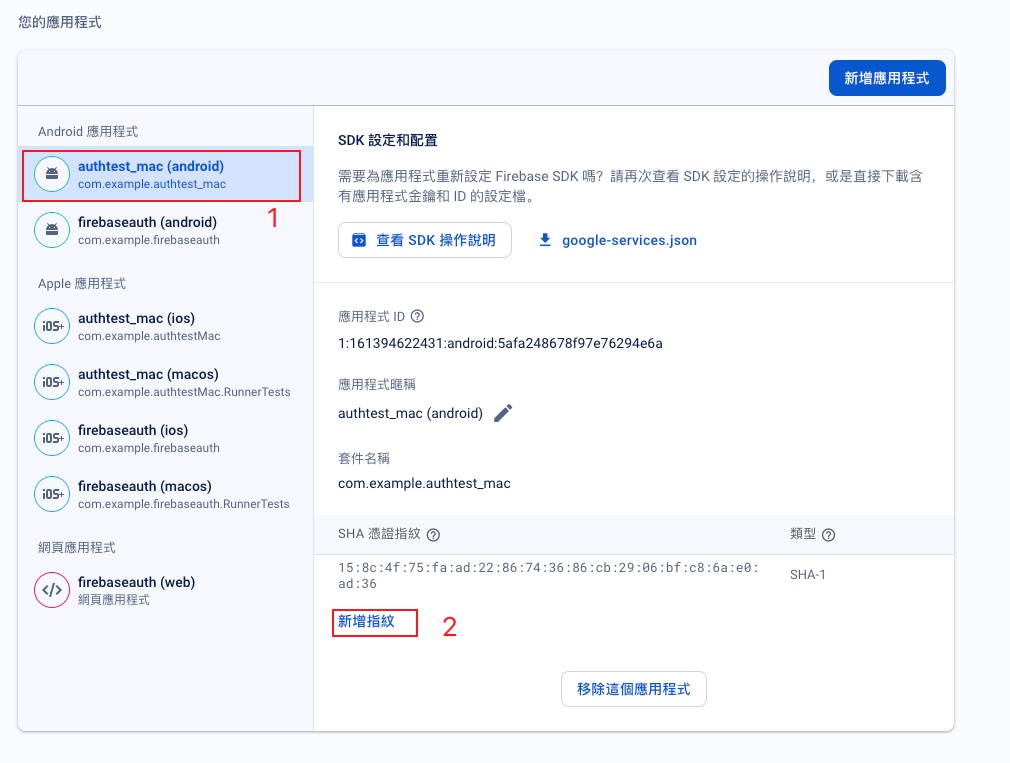The width and height of the screenshot is (1010, 763).
Task: Click the firebaseauth (ios) app icon
Action: point(51,438)
